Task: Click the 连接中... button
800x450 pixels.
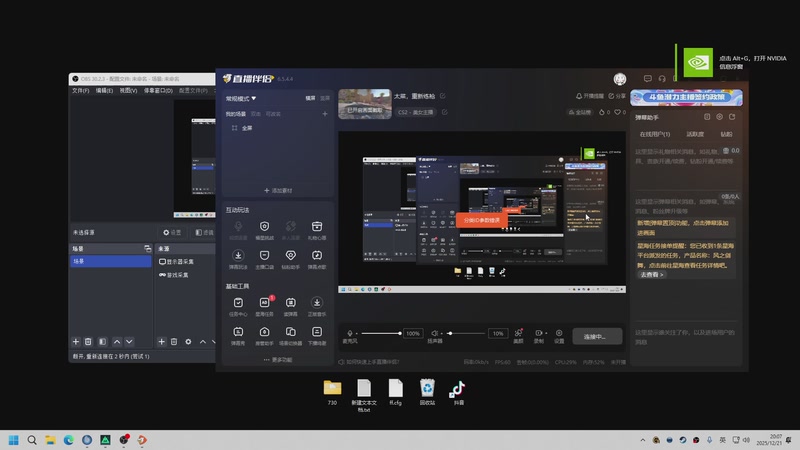Action: click(597, 336)
